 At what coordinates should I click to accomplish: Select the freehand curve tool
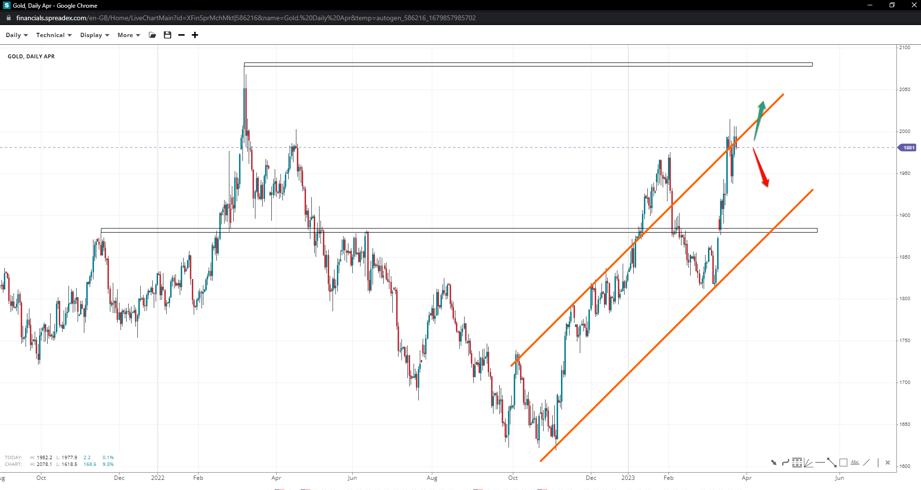pos(785,463)
